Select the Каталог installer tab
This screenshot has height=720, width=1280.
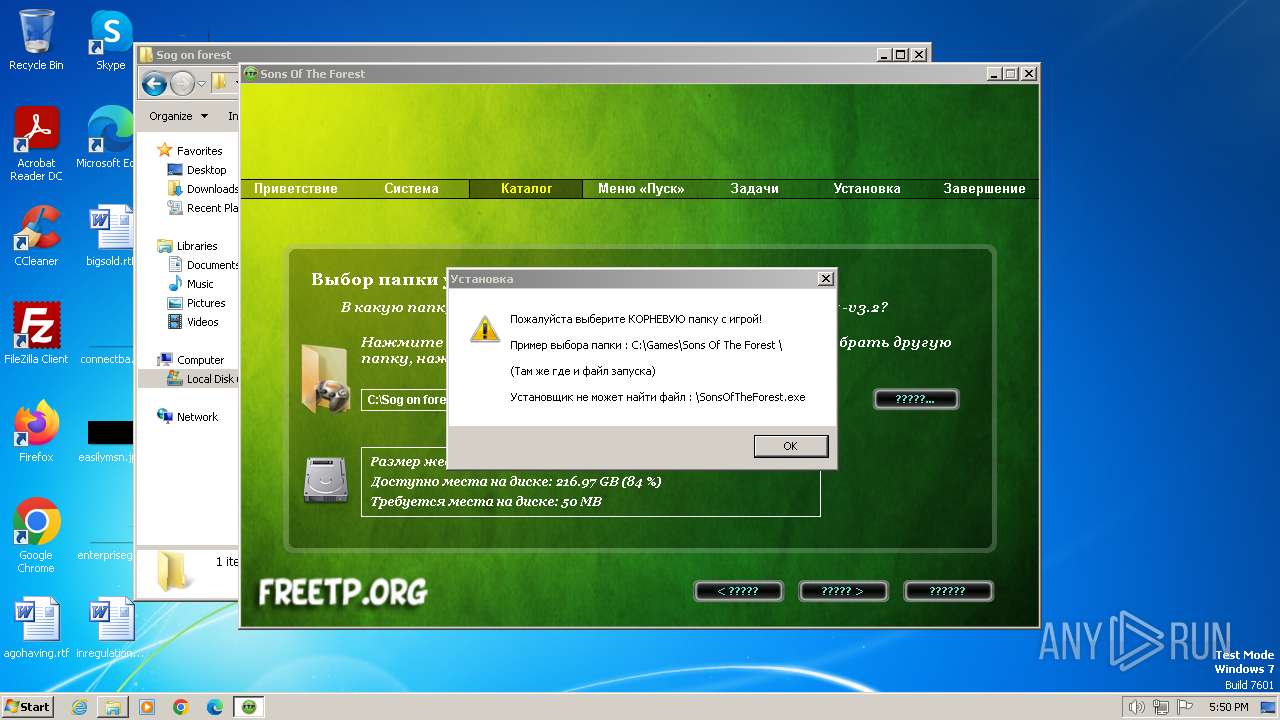526,188
